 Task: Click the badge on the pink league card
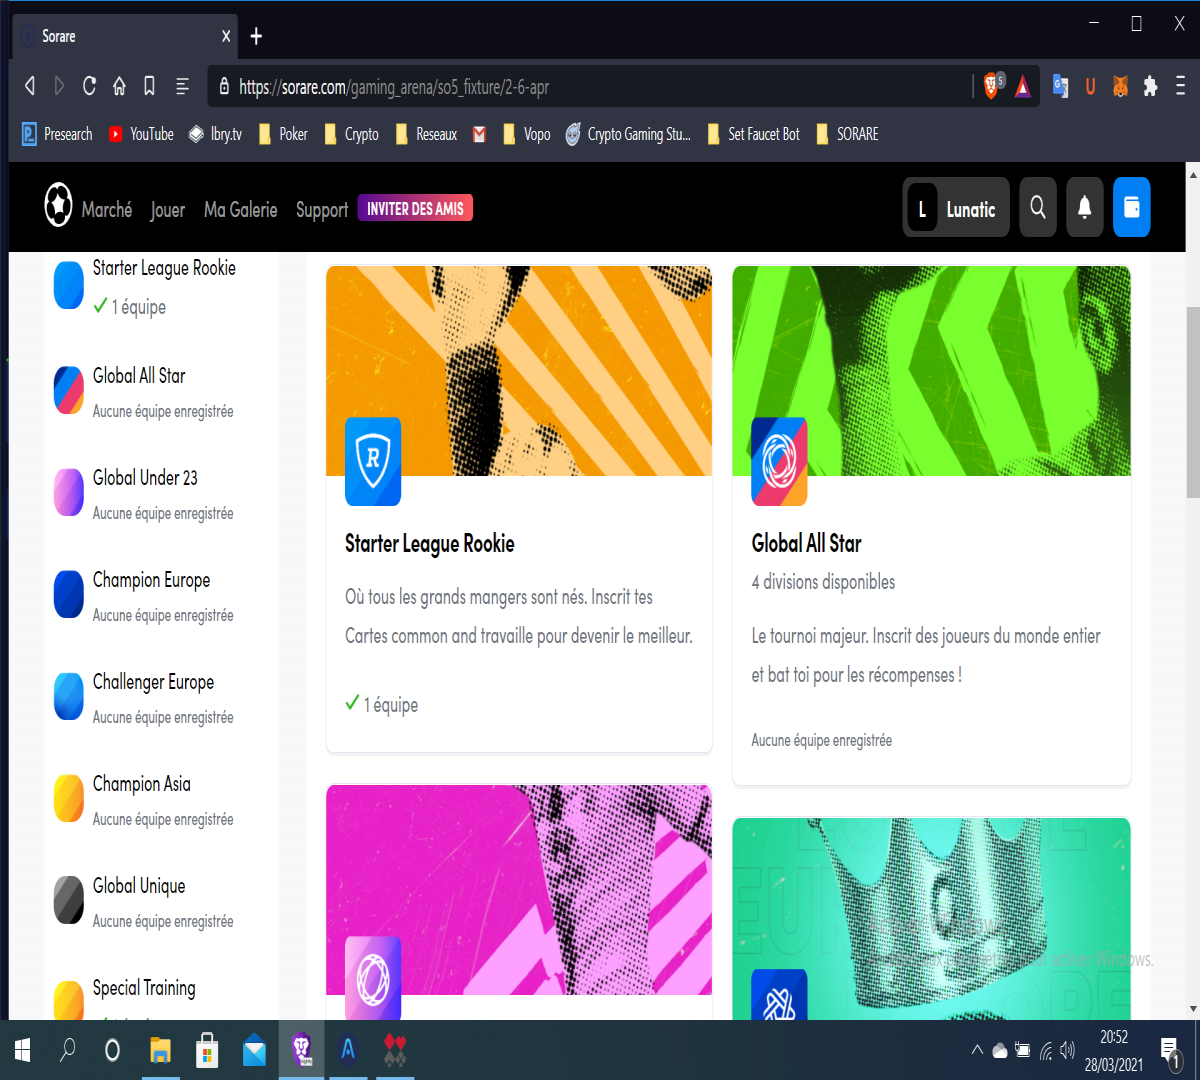373,978
